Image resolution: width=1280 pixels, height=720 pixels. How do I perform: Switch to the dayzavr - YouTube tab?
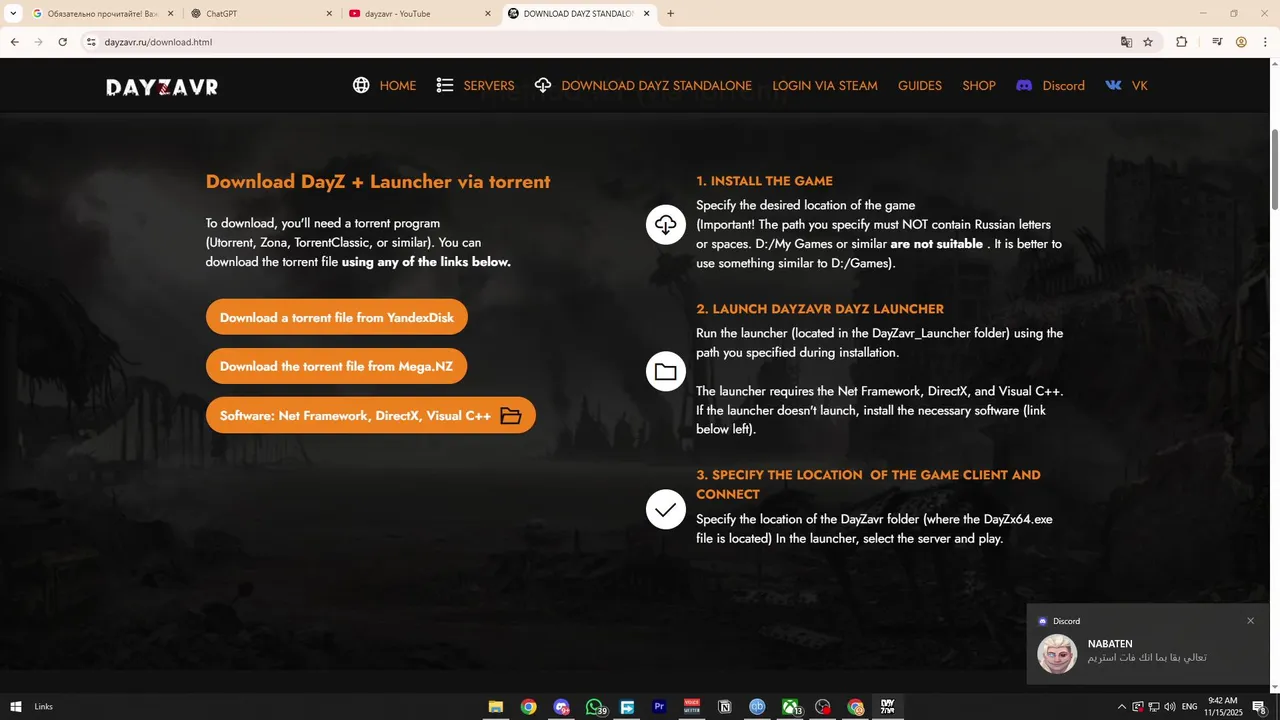coord(418,14)
